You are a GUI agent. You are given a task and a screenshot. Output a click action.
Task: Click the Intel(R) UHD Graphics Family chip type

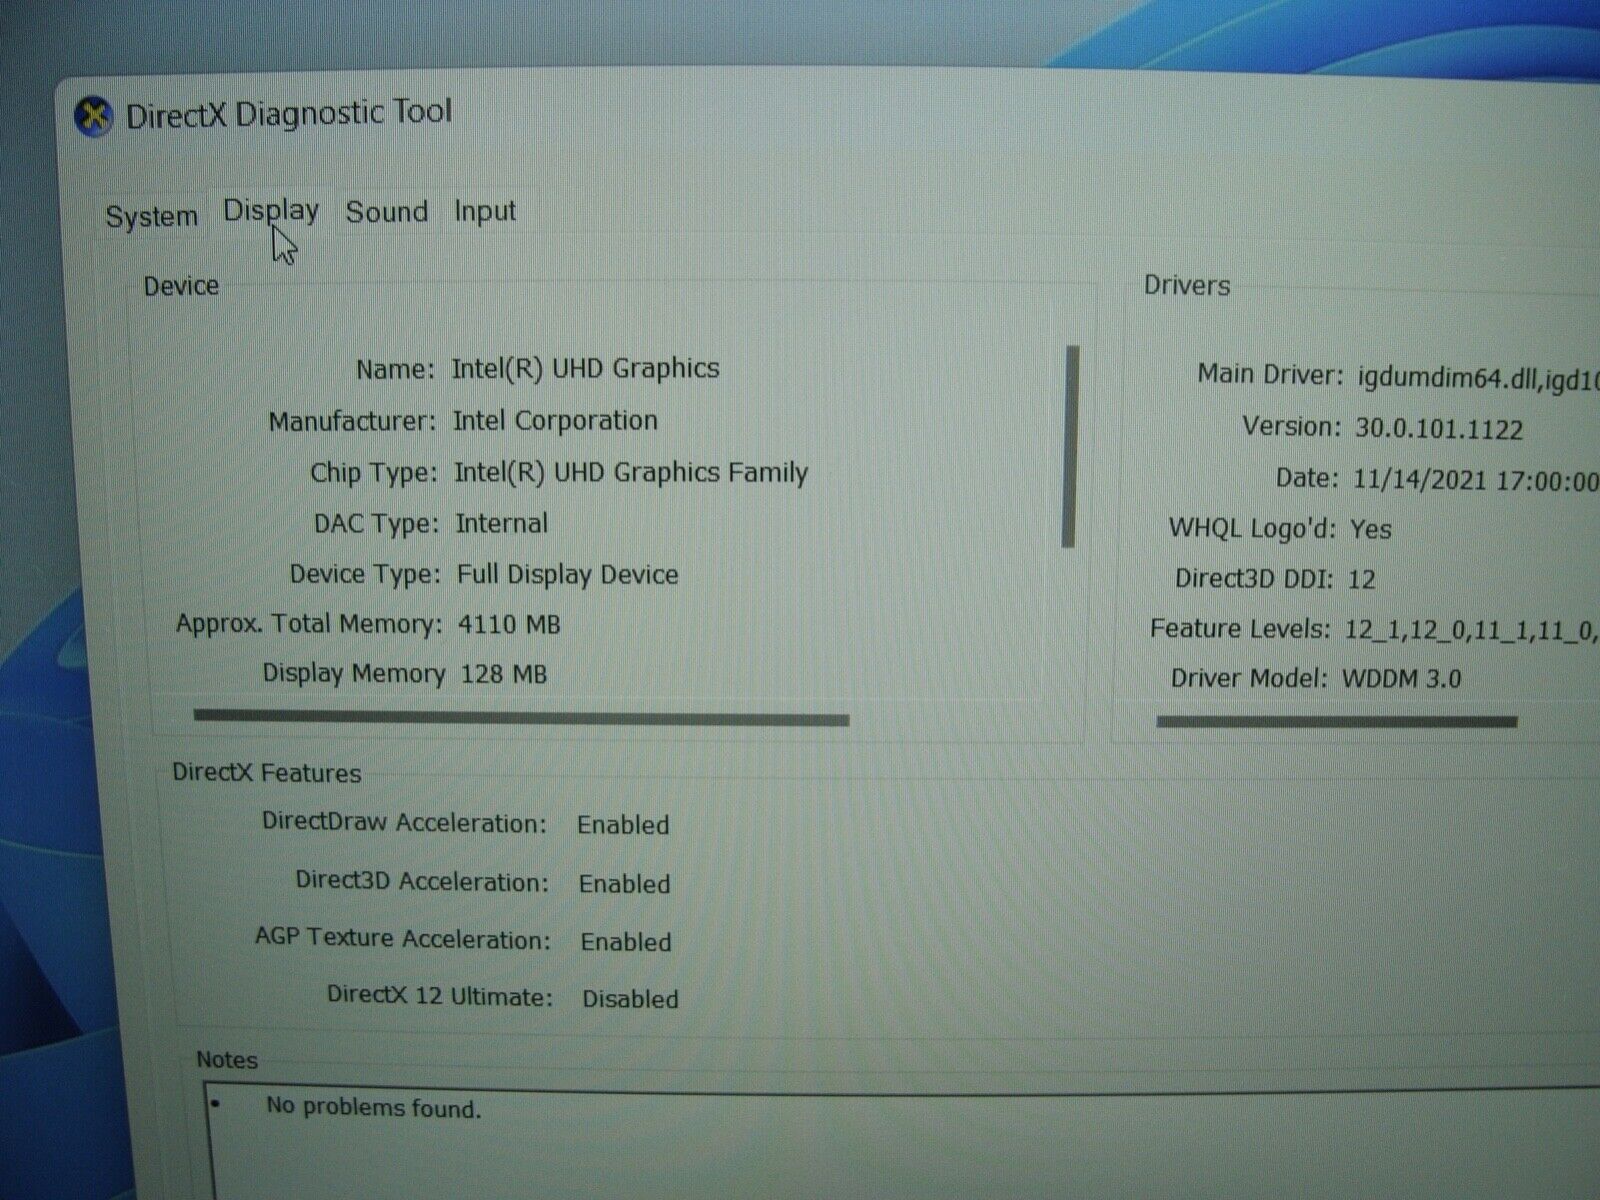tap(631, 472)
